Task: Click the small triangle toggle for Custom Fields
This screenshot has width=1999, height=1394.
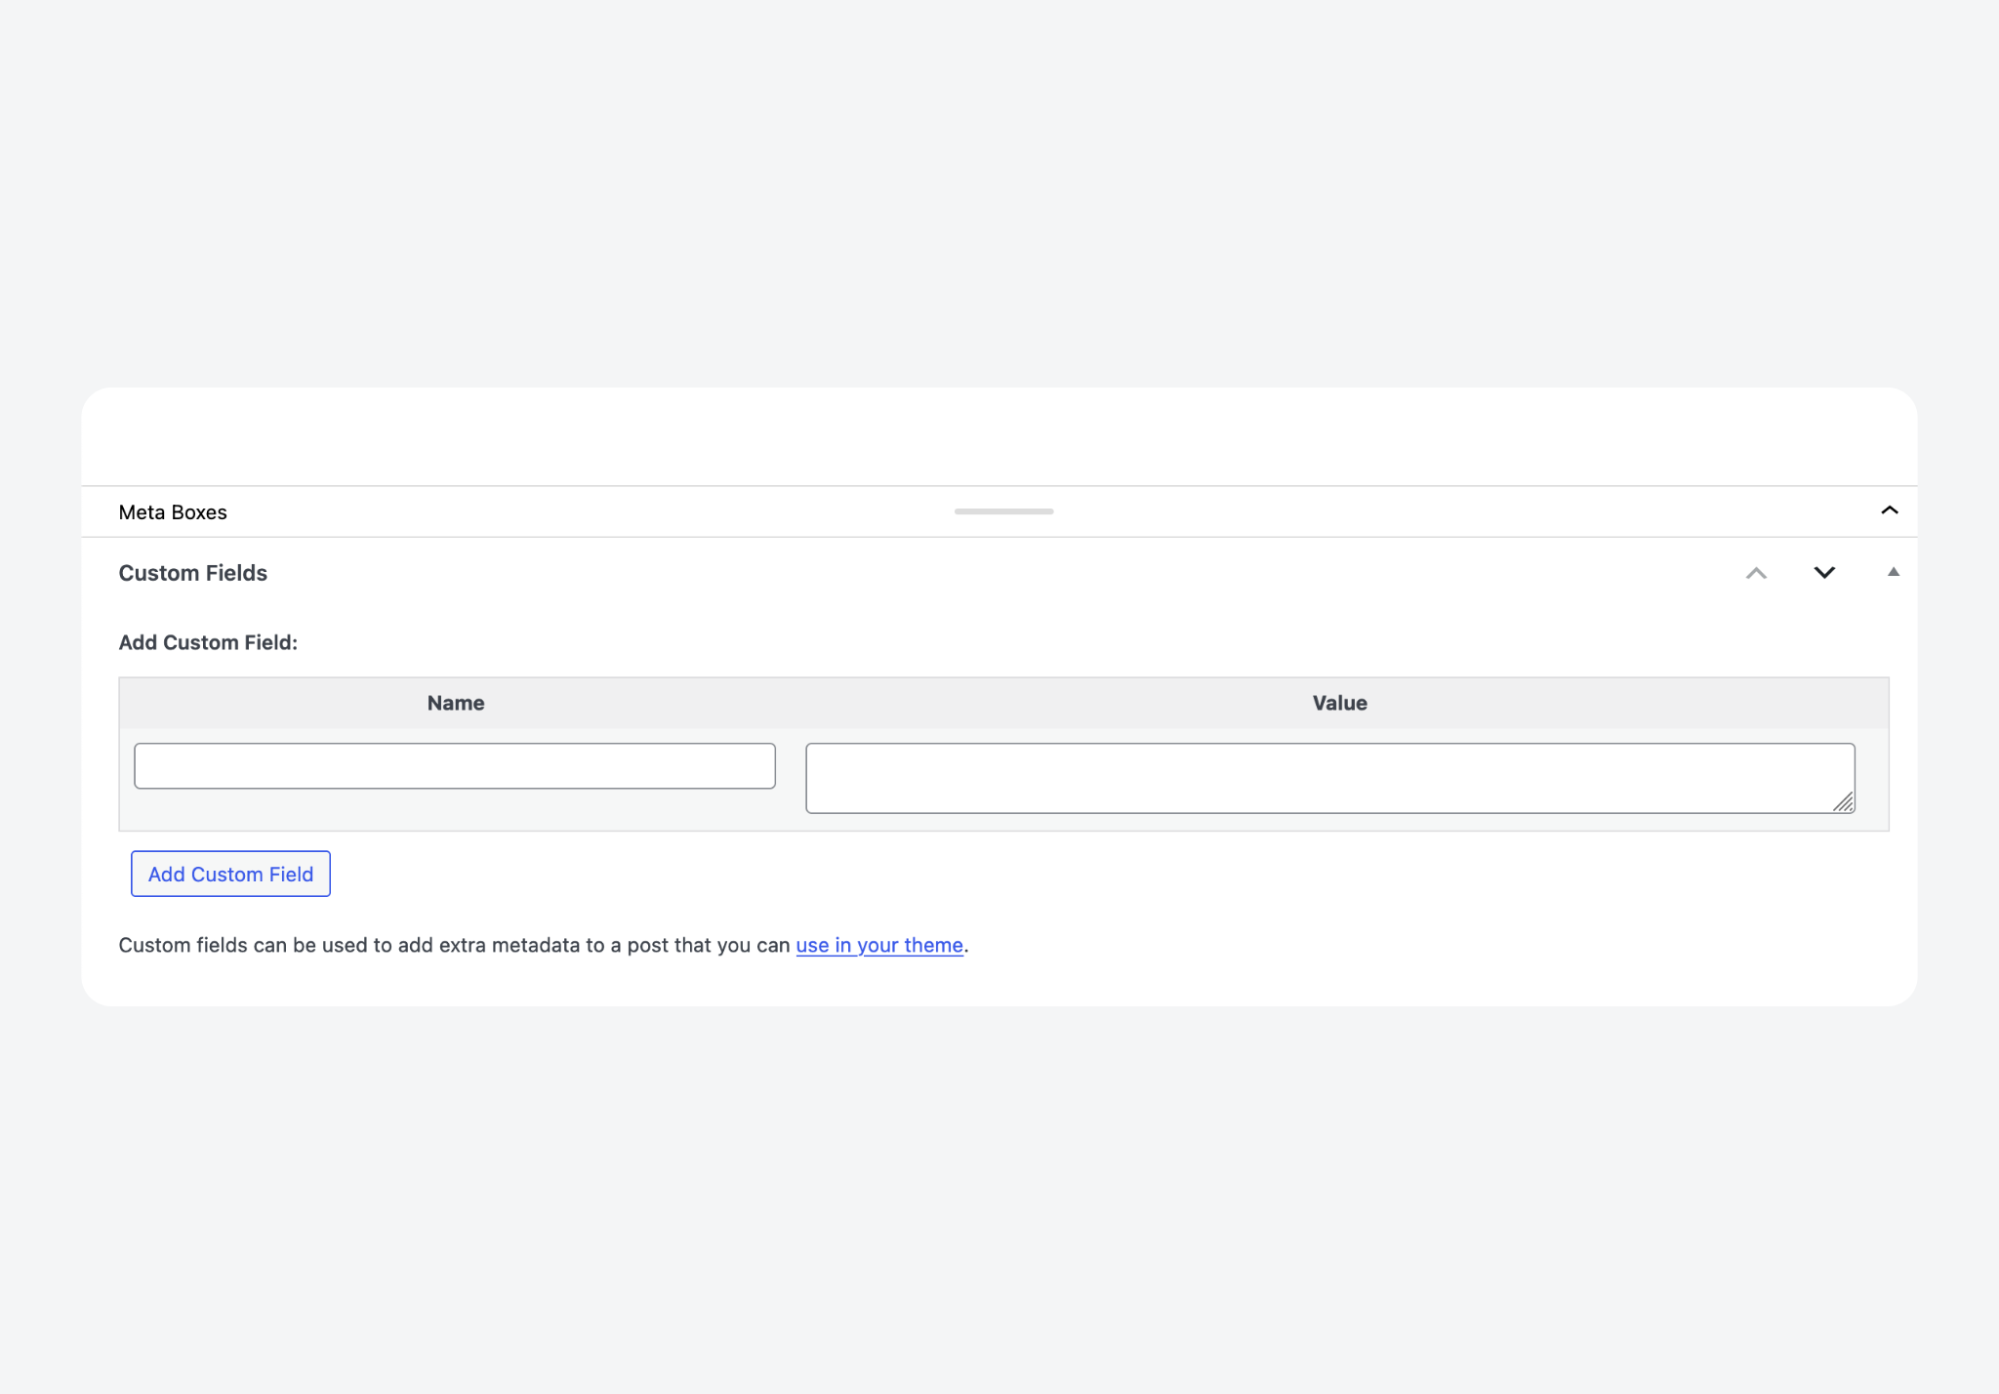Action: 1893,572
